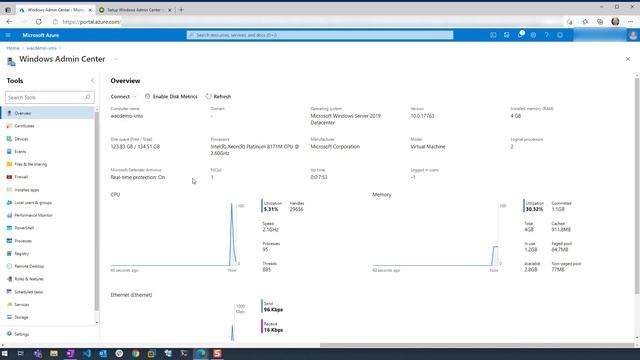Viewport: 640px width, 360px height.
Task: Open Azure Cloud Shell icon
Action: tap(493, 35)
